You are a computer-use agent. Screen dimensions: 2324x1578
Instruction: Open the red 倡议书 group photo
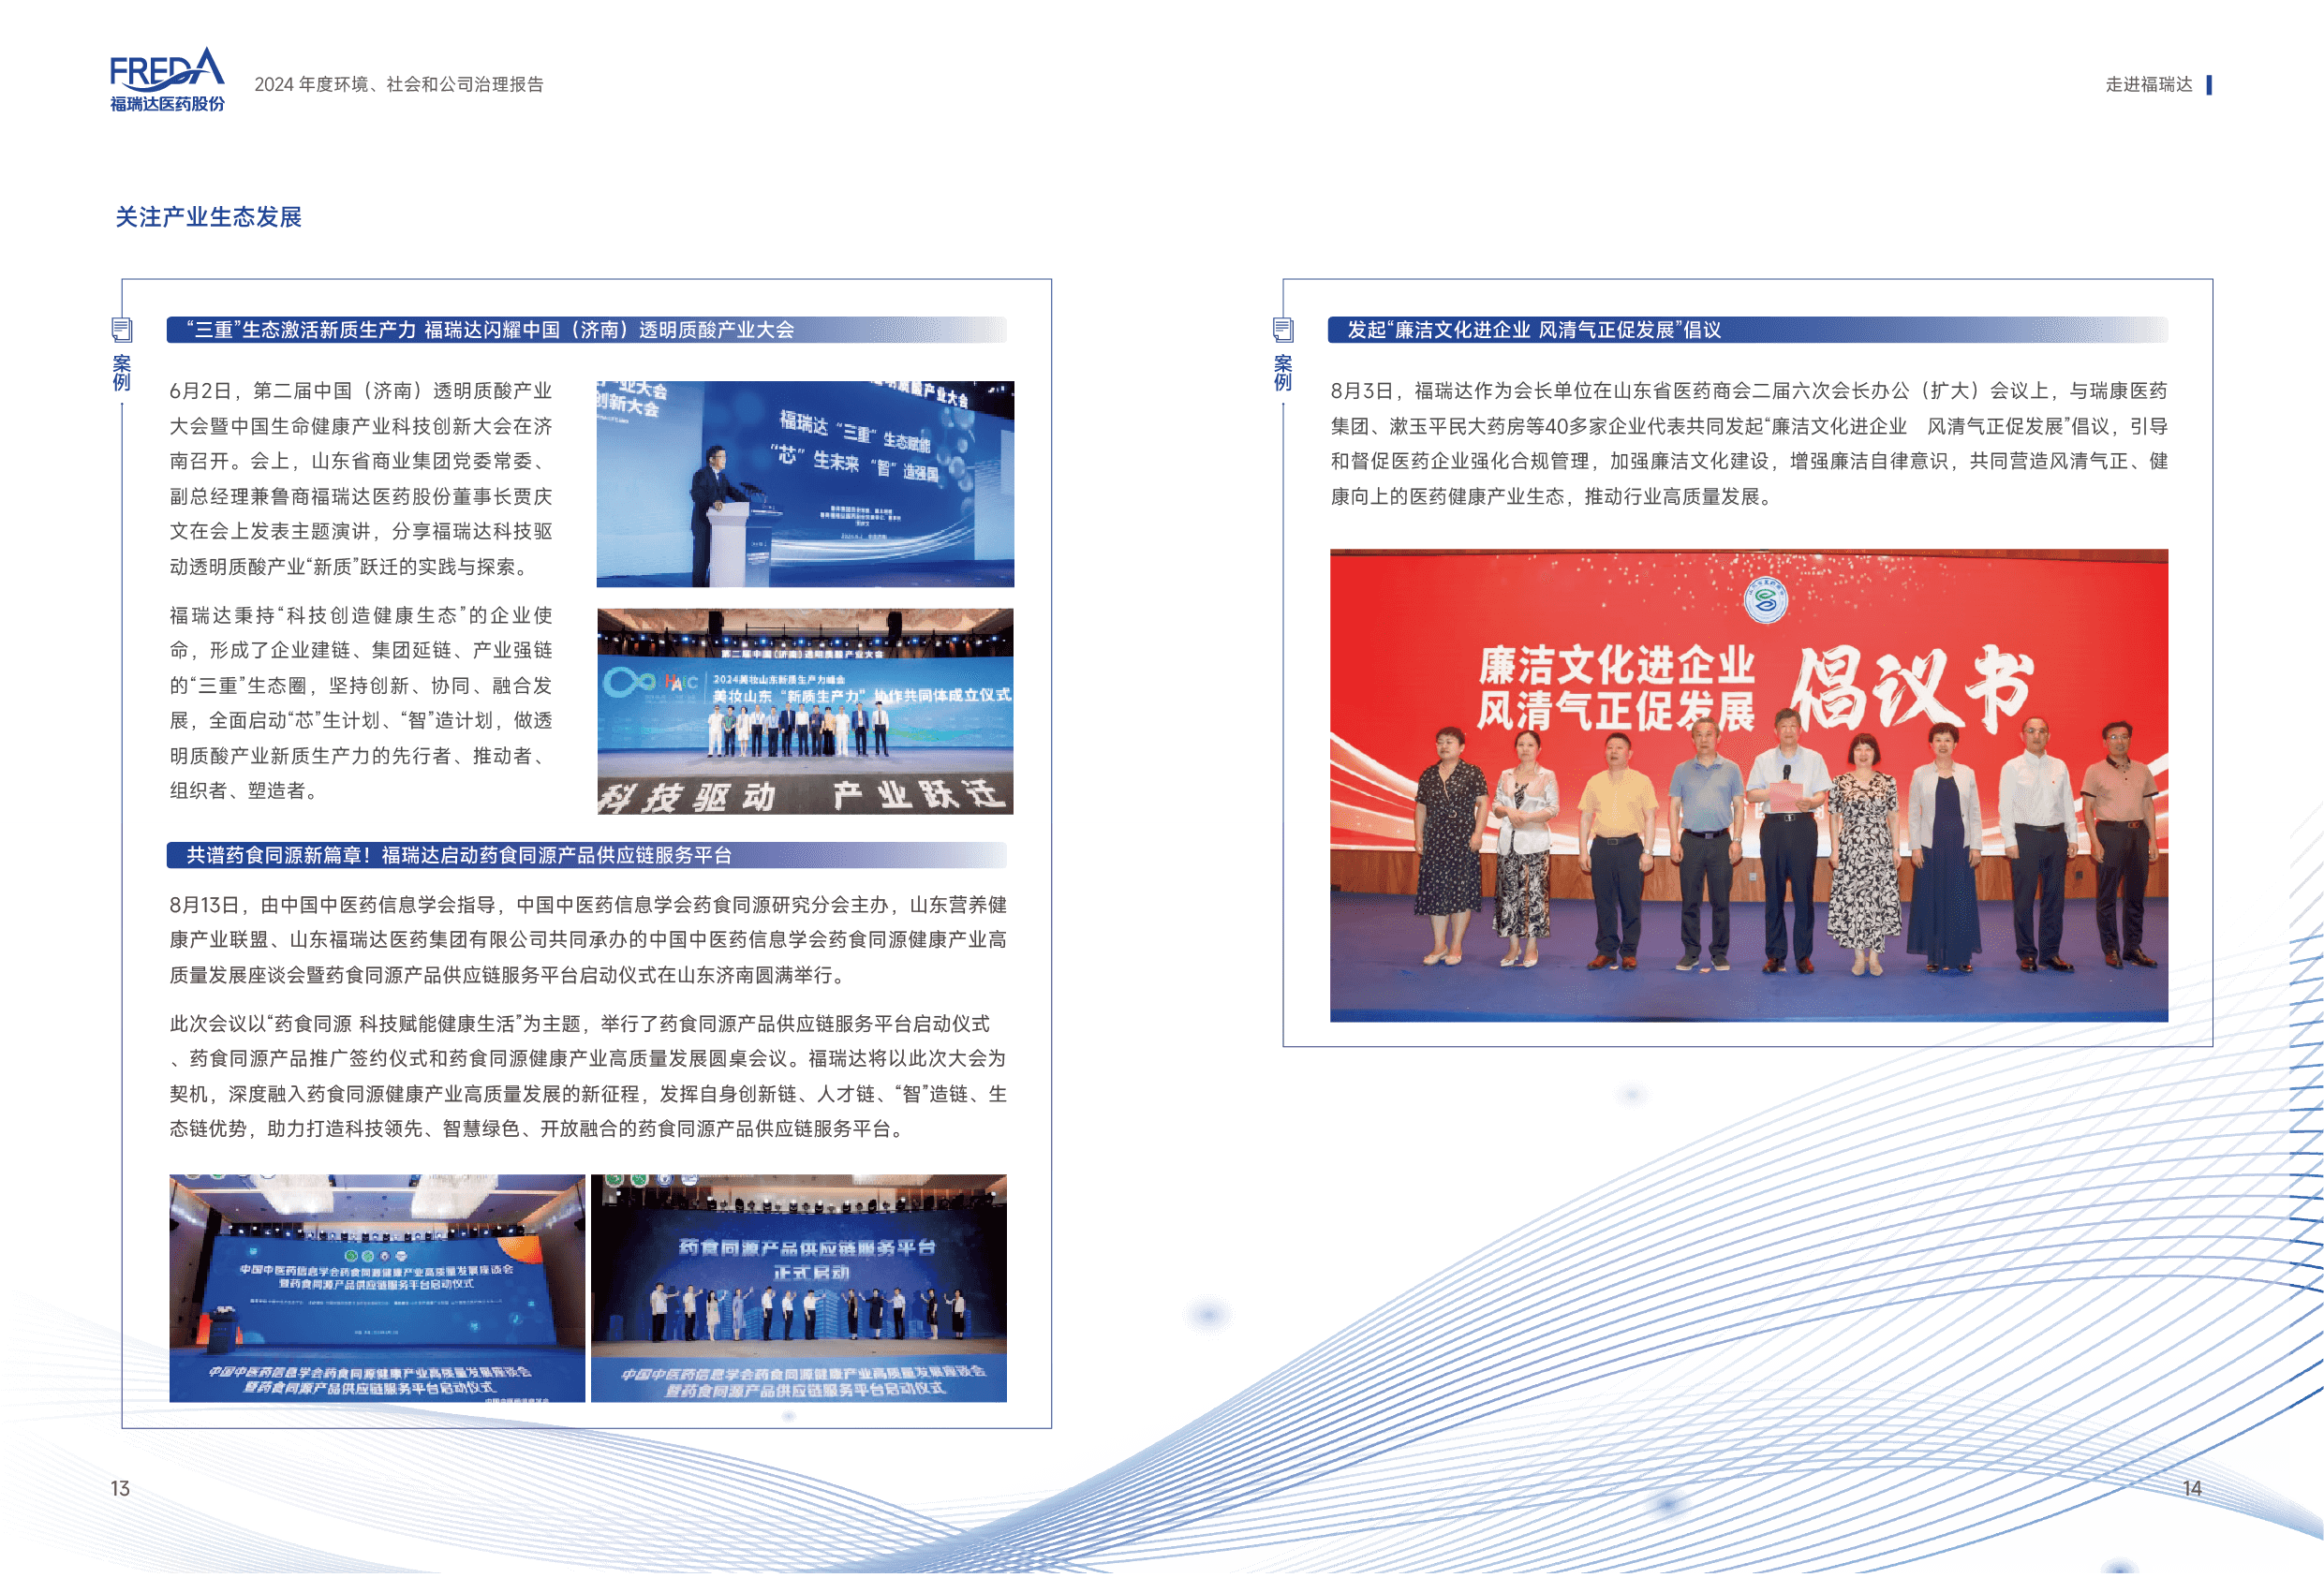1748,785
